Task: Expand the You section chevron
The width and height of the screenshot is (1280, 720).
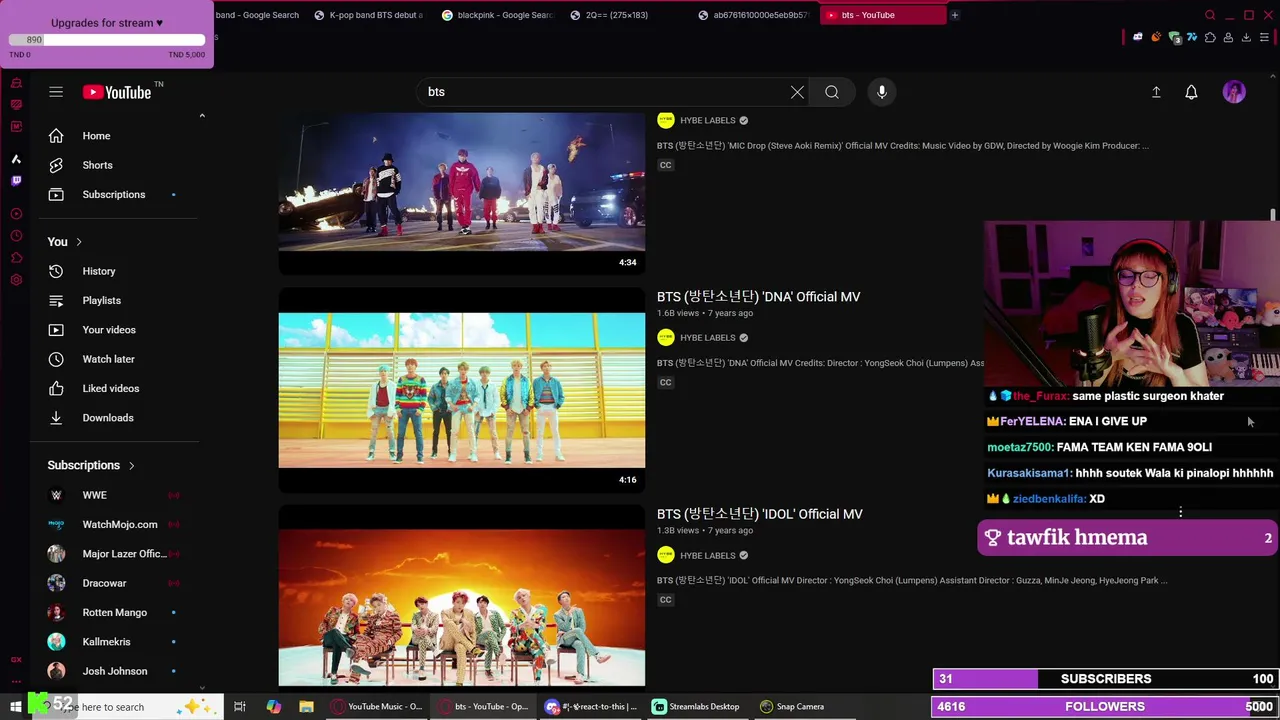Action: (x=79, y=242)
